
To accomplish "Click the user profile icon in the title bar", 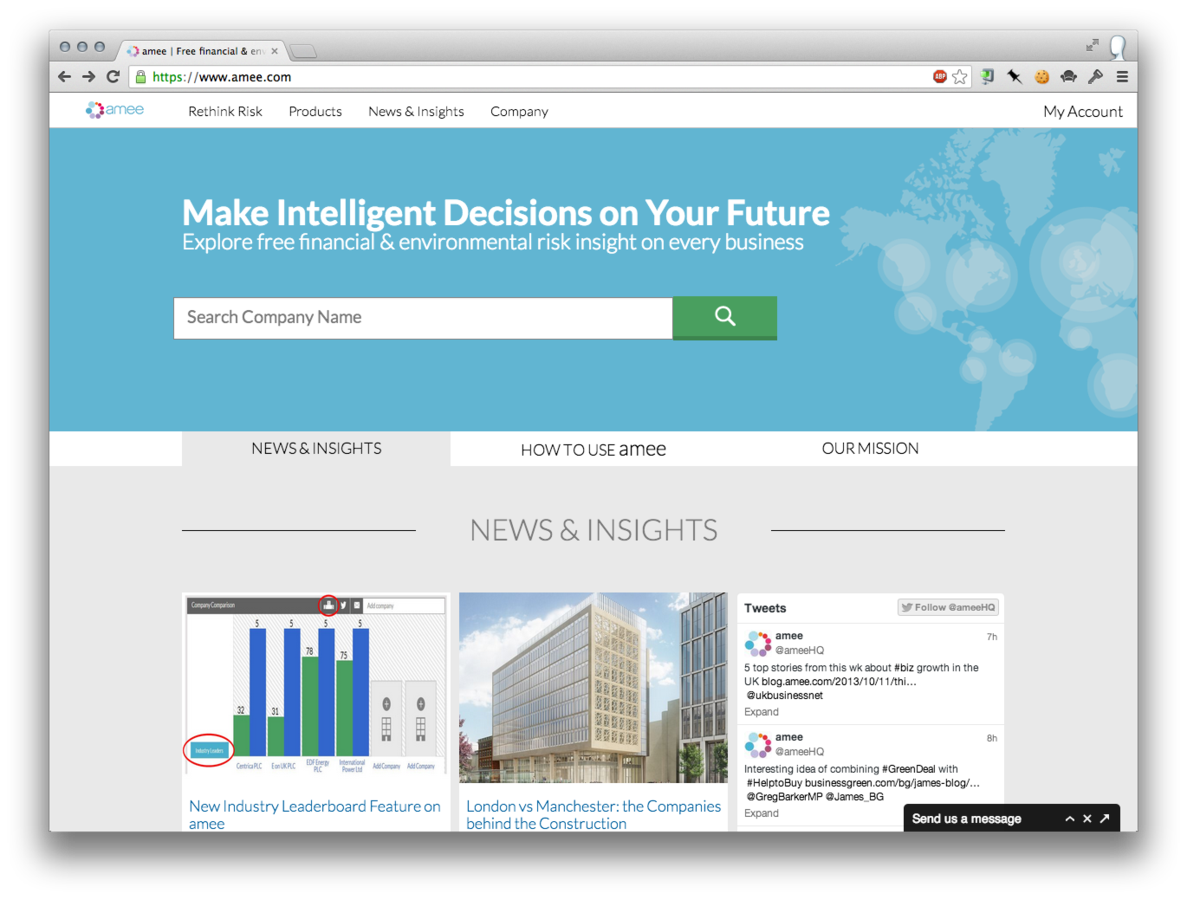I will (x=1118, y=47).
